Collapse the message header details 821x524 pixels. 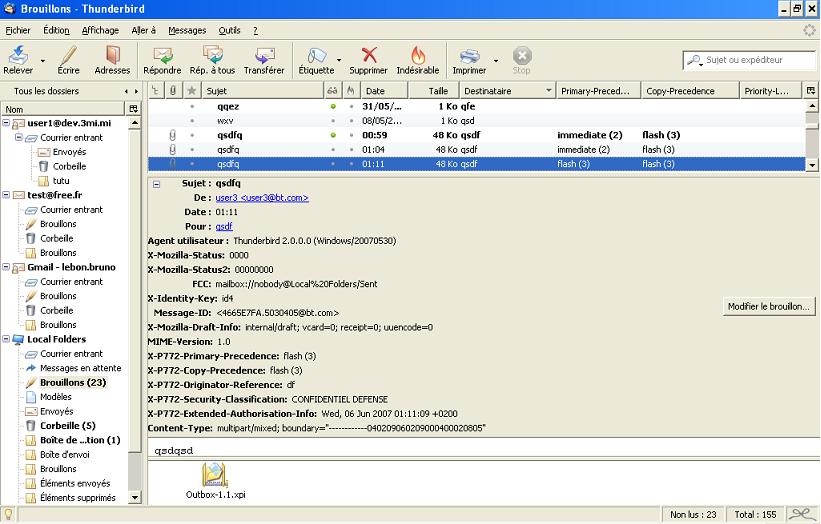point(156,184)
